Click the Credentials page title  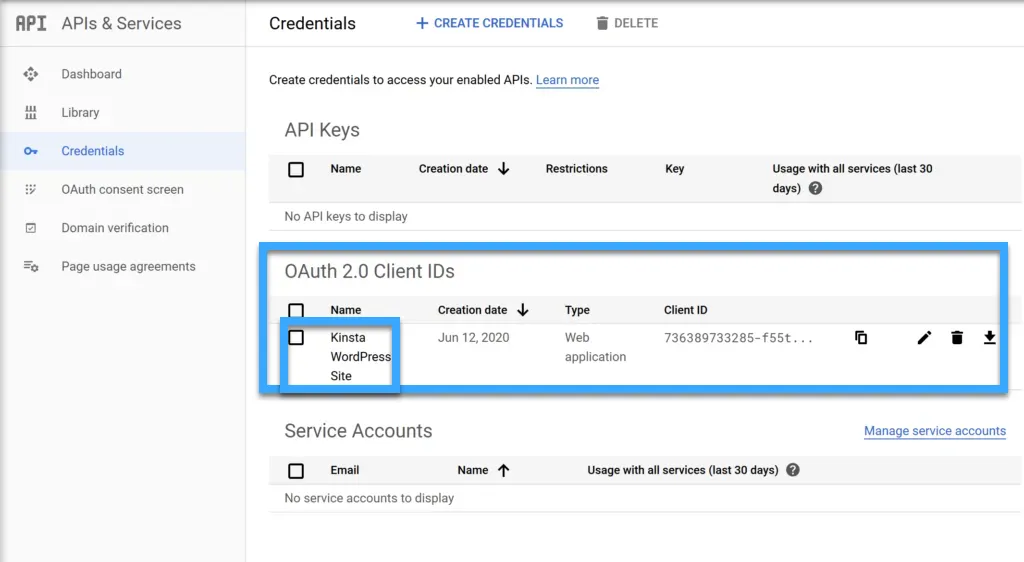click(x=312, y=23)
